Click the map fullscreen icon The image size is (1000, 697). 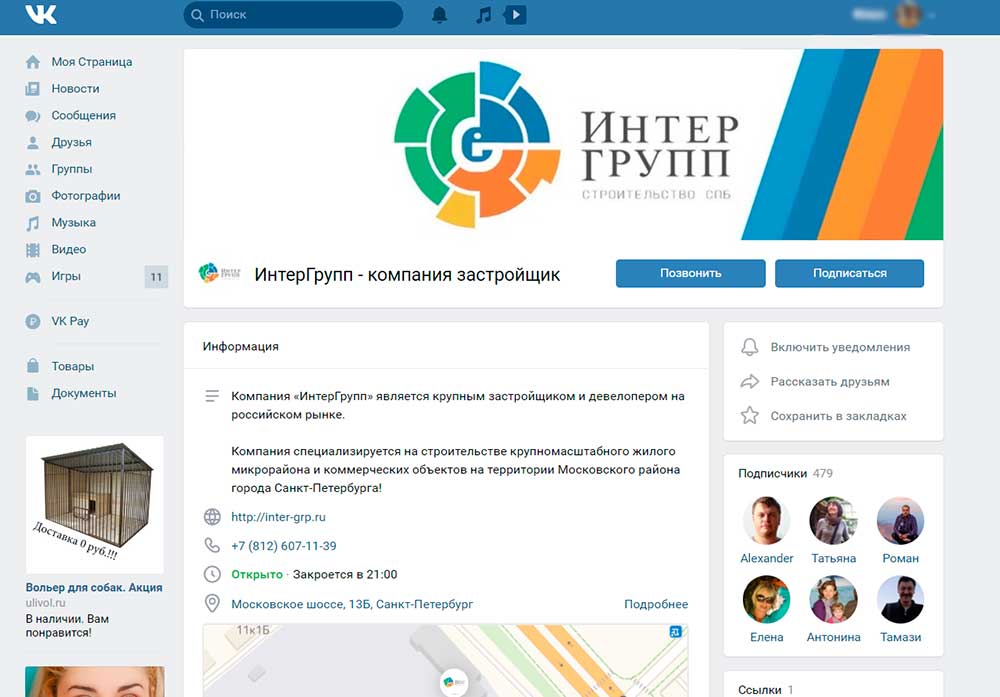coord(675,631)
